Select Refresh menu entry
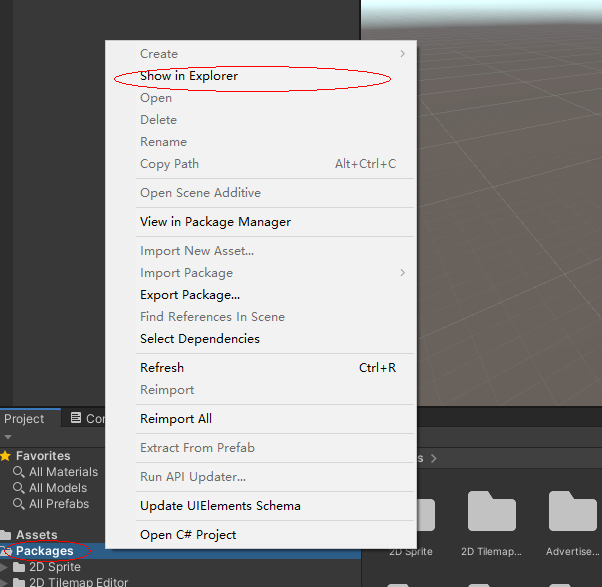The image size is (602, 587). tap(261, 368)
